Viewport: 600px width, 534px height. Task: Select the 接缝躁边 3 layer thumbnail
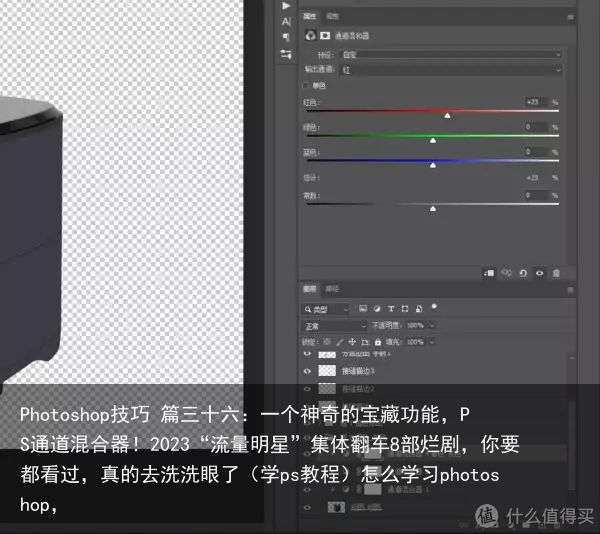[x=327, y=371]
